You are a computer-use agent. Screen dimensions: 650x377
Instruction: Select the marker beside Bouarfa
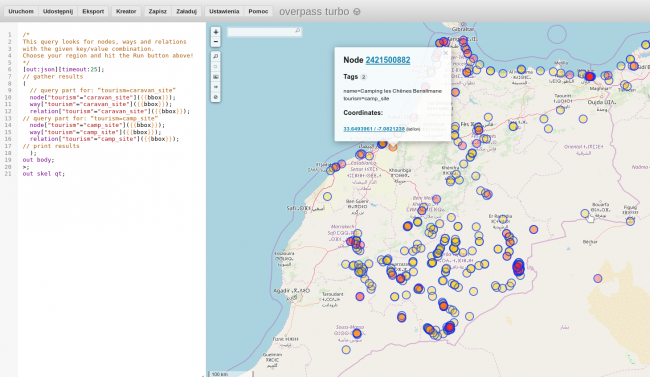click(x=585, y=213)
